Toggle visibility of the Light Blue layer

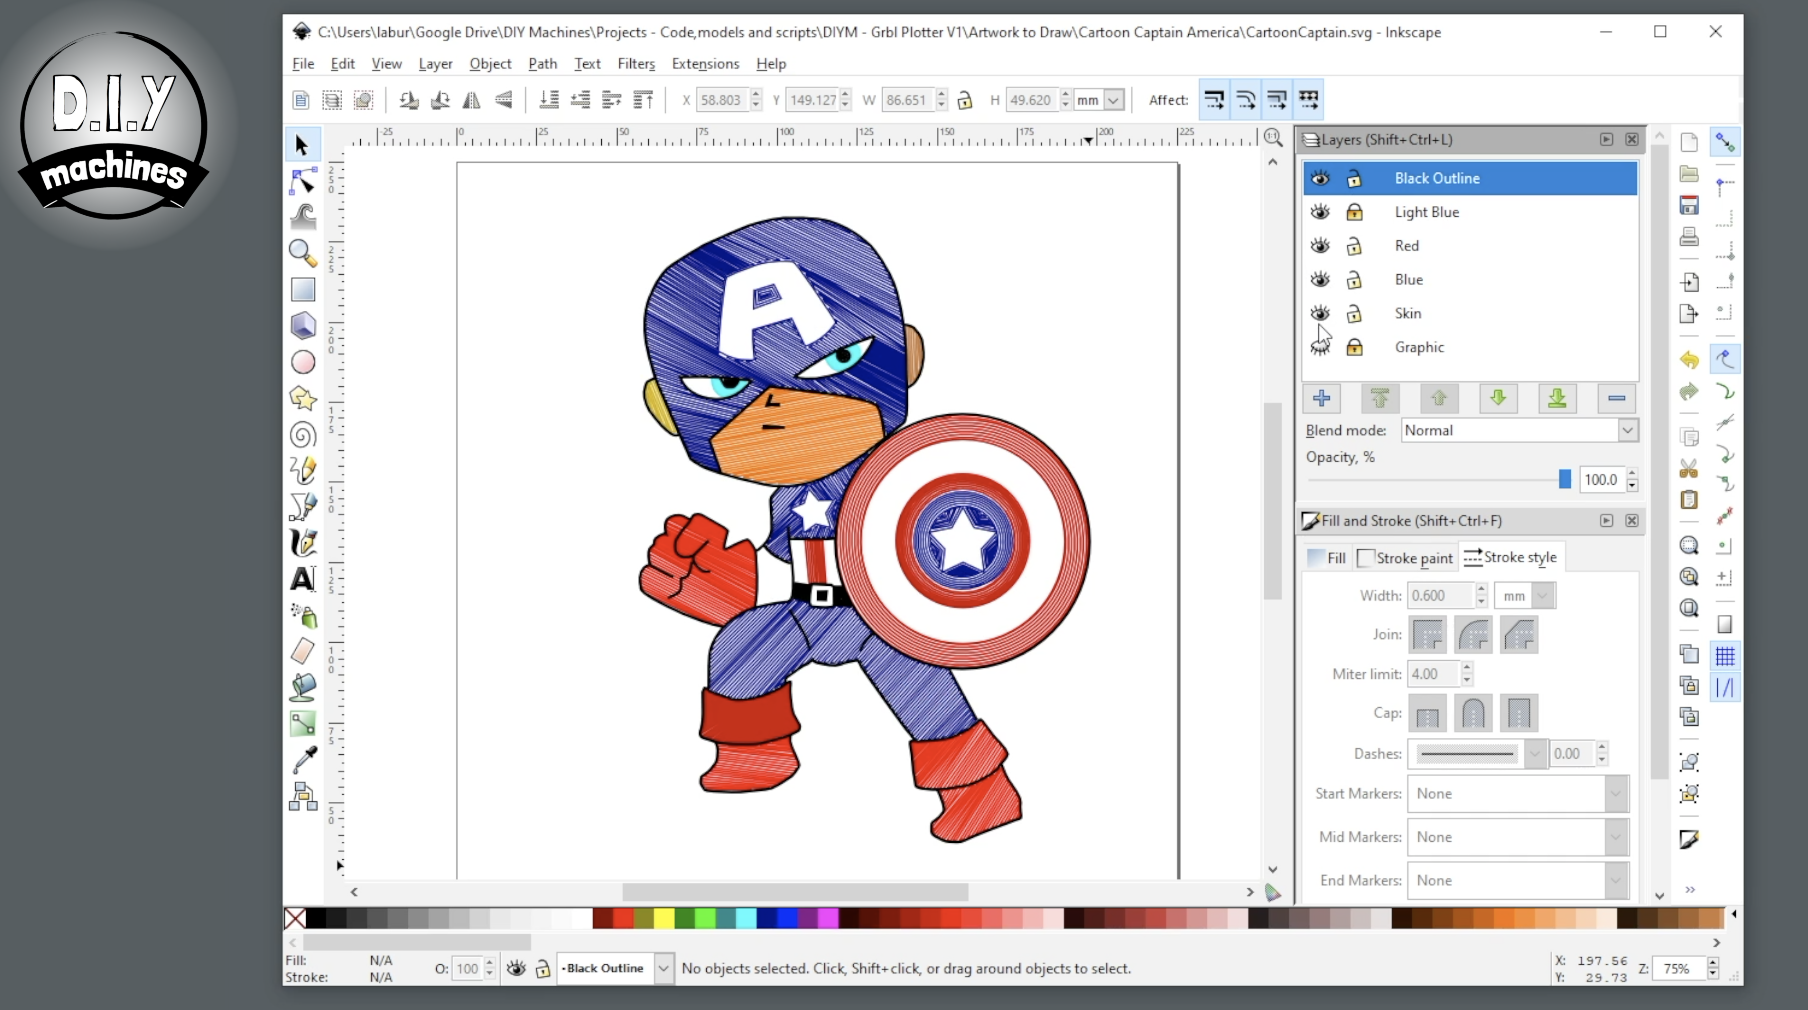(1320, 212)
